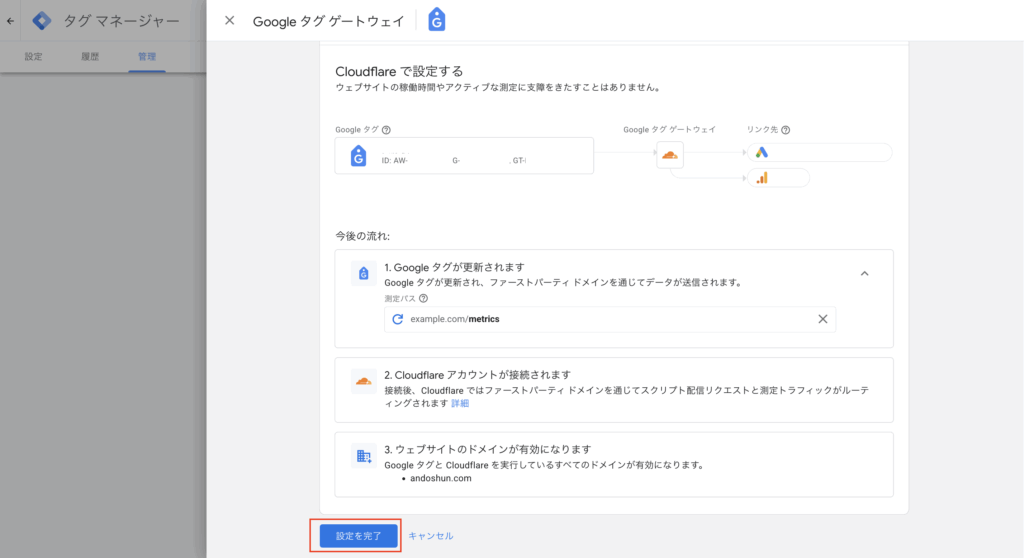Click the 2. Cloudflare アカウントが接続されます heading
The image size is (1024, 558).
coord(477,375)
